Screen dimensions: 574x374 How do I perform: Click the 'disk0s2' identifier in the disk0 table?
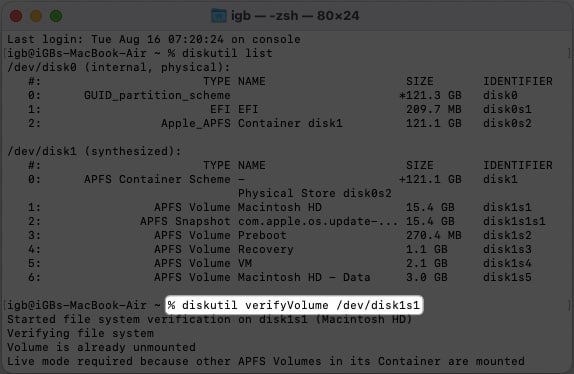(x=507, y=123)
